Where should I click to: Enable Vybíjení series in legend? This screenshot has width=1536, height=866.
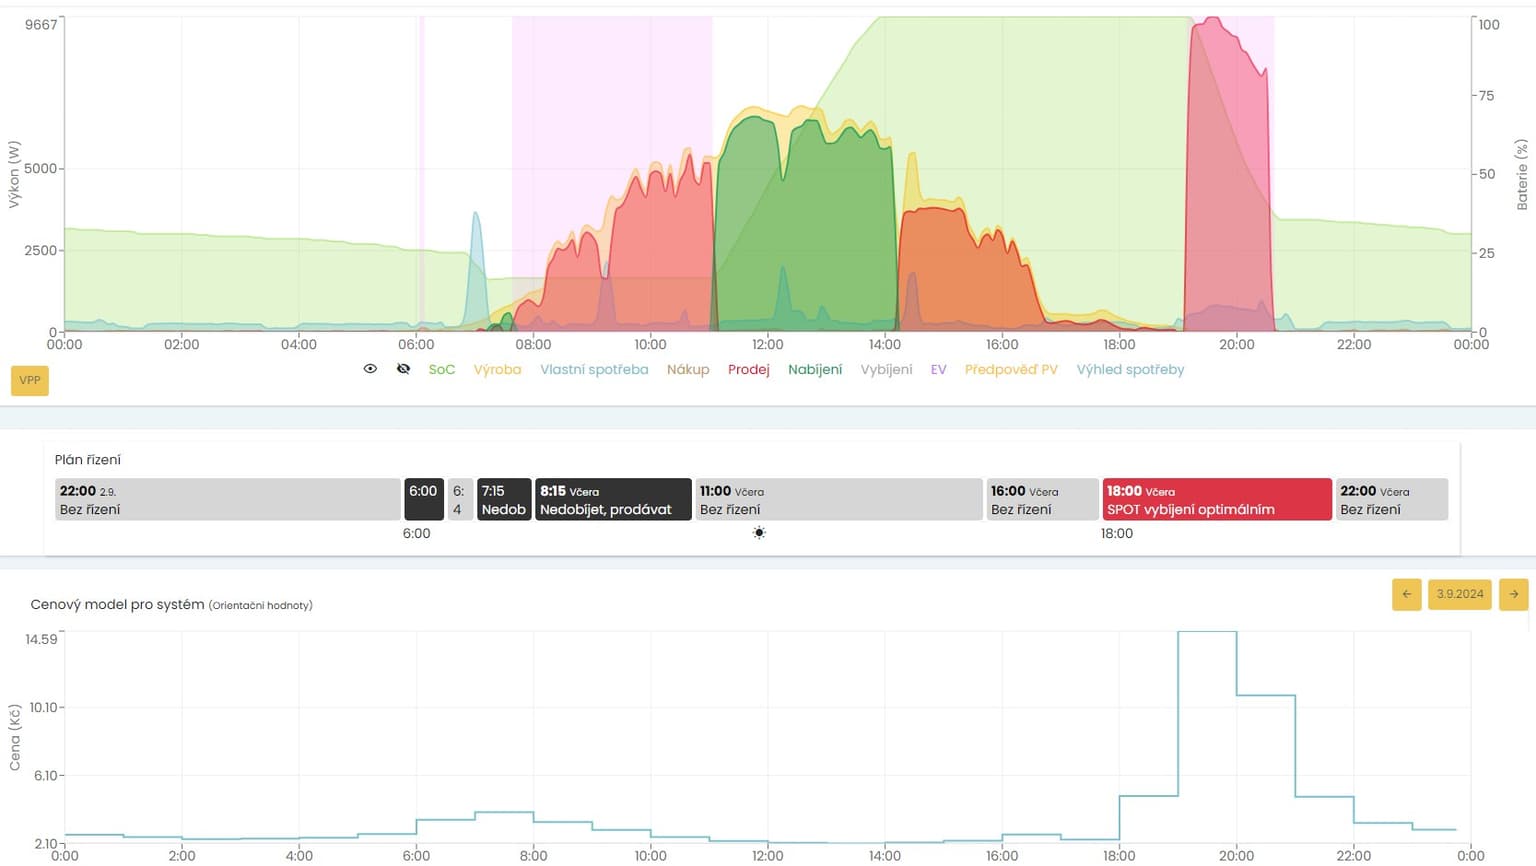pyautogui.click(x=886, y=370)
